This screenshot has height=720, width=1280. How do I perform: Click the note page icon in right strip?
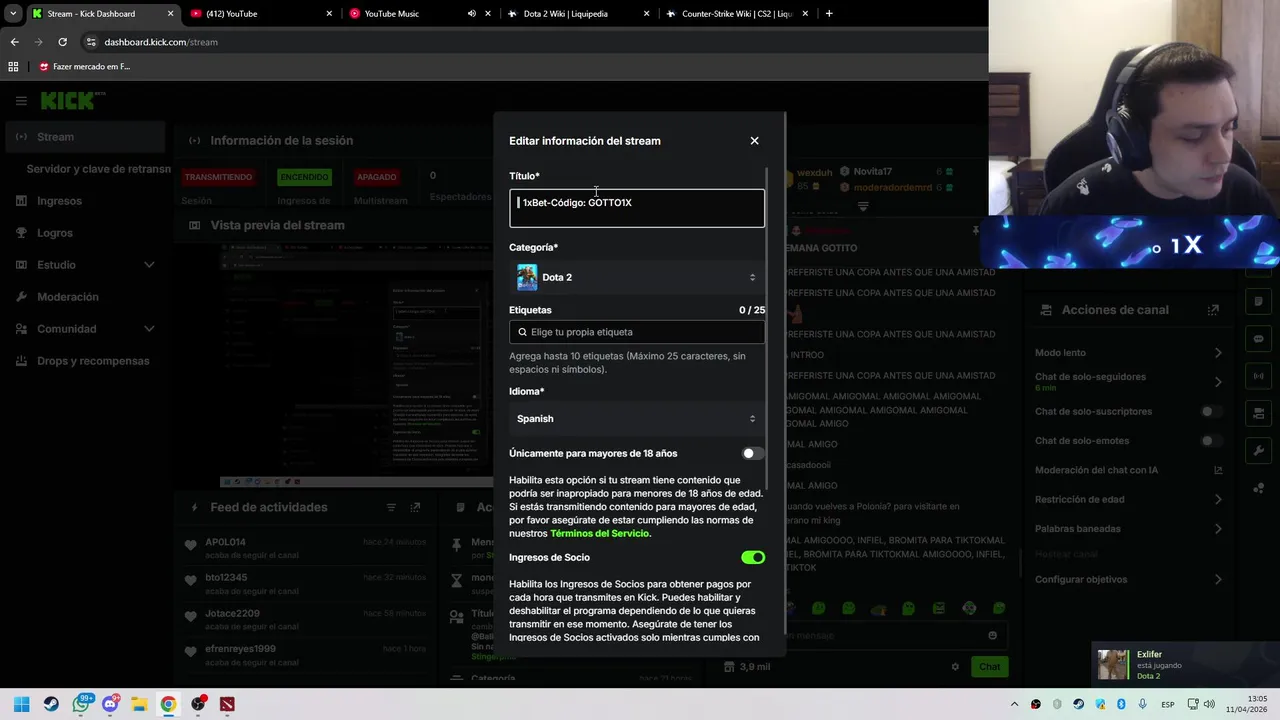1258,302
